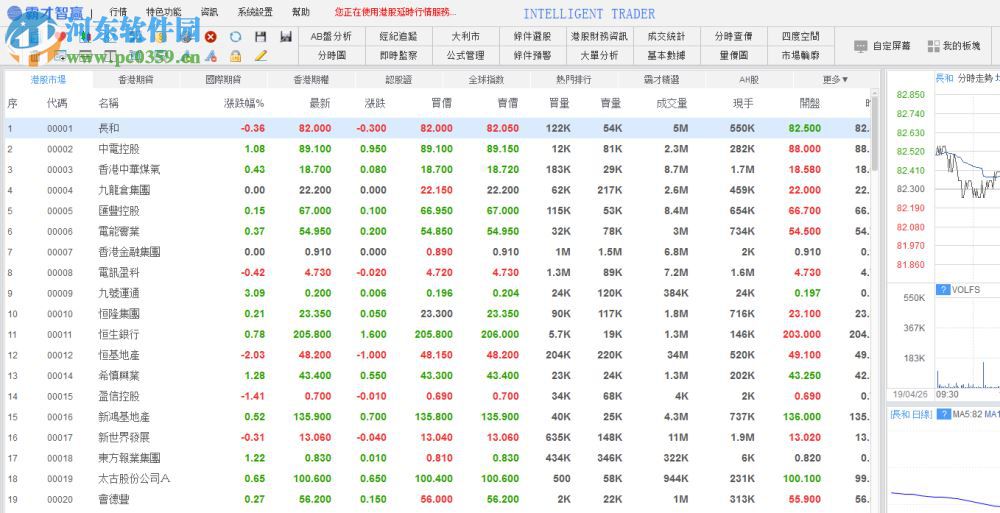Click the circular refresh toolbar icon
This screenshot has width=1000, height=513.
point(235,37)
